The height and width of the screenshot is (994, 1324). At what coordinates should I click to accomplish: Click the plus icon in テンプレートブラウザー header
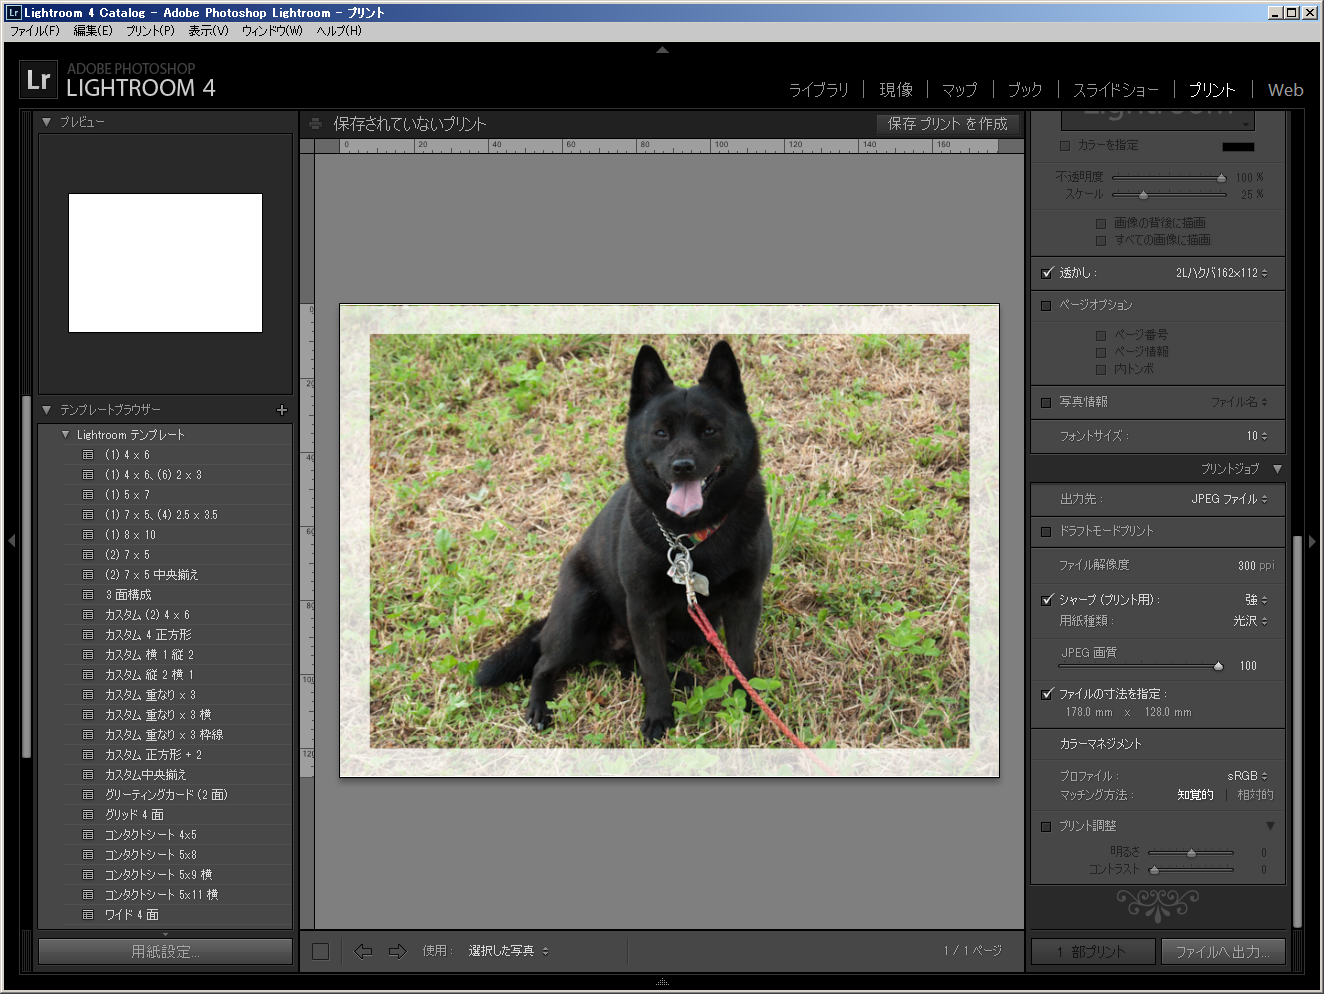point(281,410)
